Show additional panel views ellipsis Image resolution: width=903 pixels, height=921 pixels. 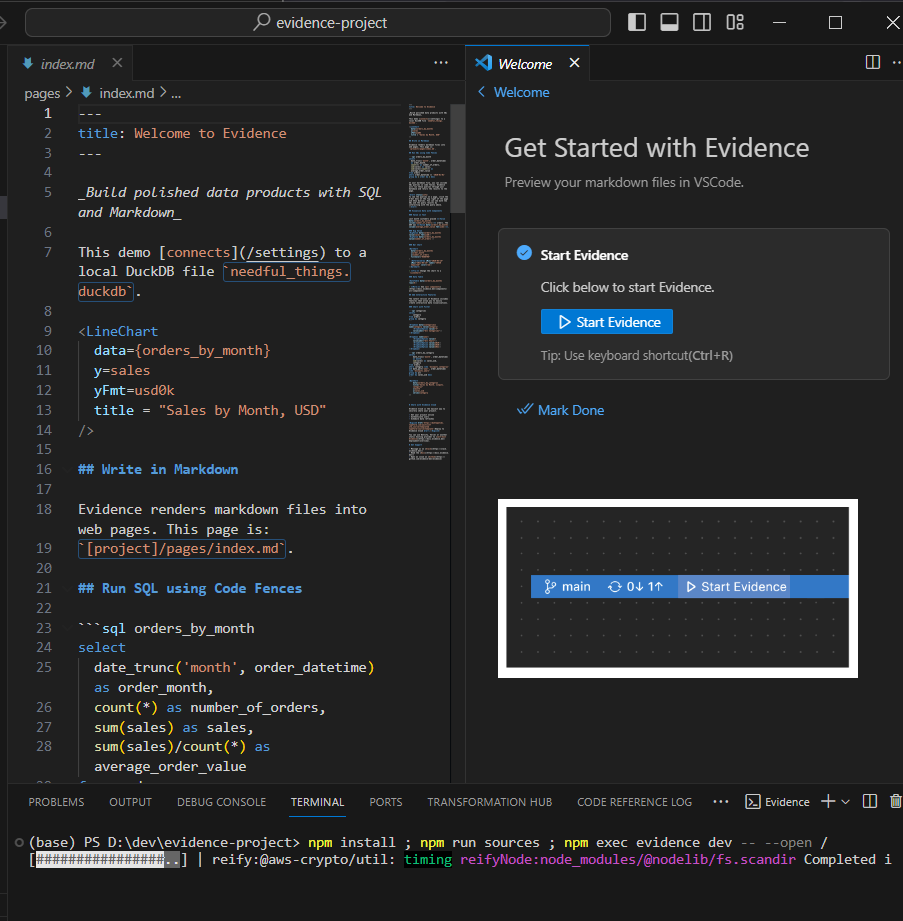[x=721, y=802]
